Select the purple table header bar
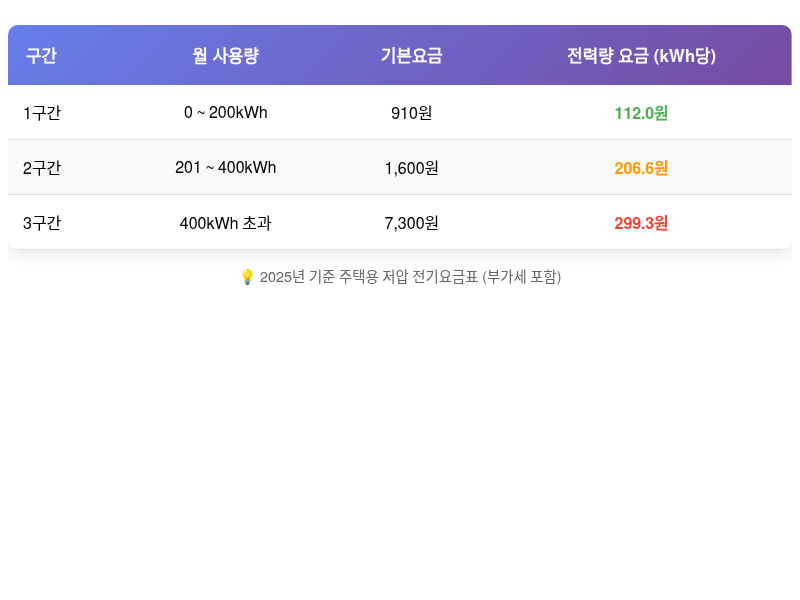 tap(400, 56)
